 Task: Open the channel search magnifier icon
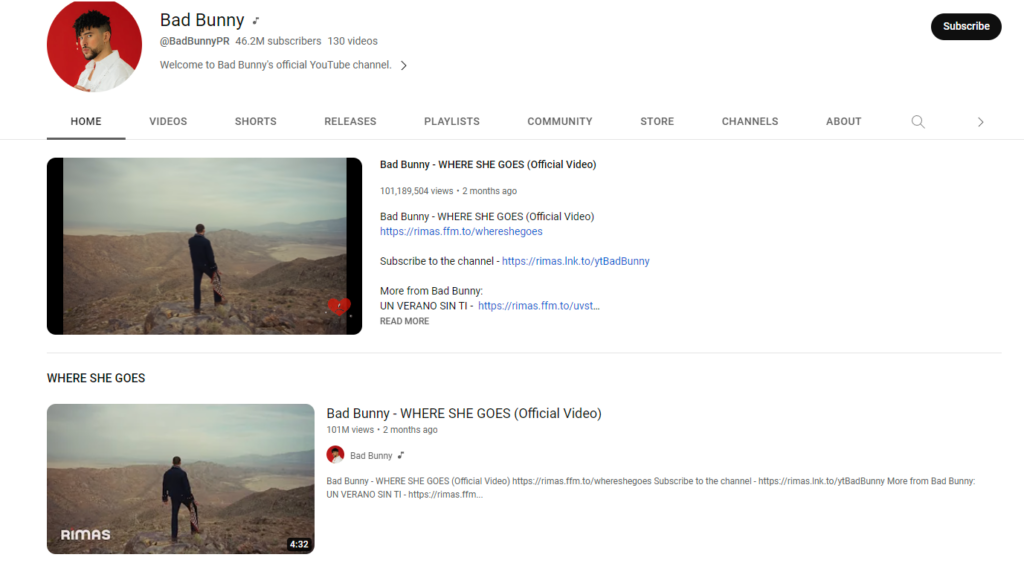(x=918, y=122)
